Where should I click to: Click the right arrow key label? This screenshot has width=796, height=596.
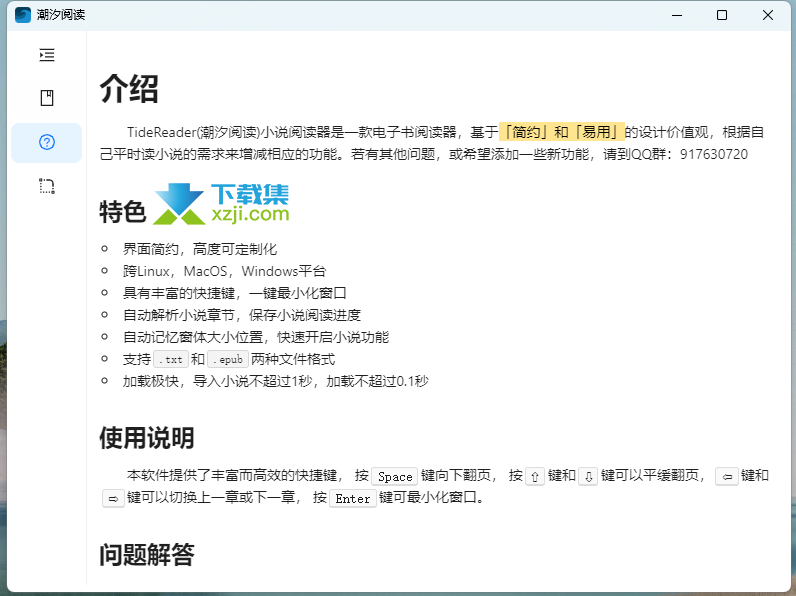[113, 499]
